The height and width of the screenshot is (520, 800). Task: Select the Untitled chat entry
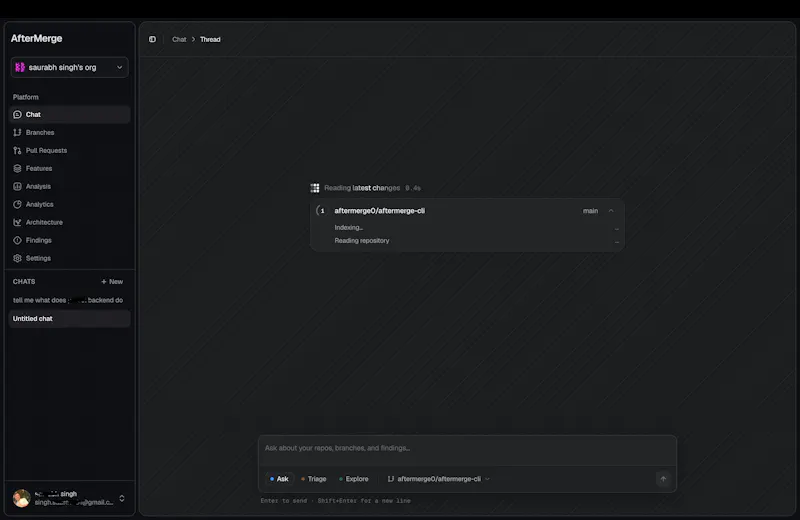click(69, 318)
